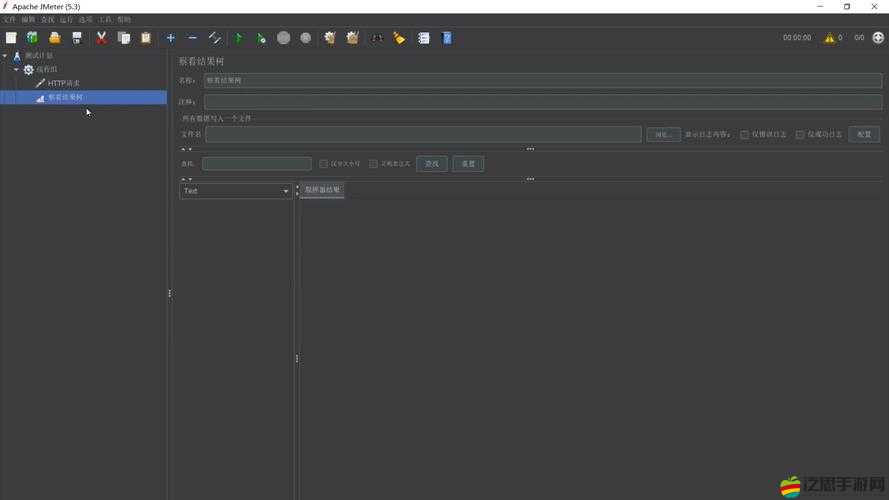The width and height of the screenshot is (889, 500).
Task: Open the File menu (文件)
Action: pyautogui.click(x=9, y=19)
